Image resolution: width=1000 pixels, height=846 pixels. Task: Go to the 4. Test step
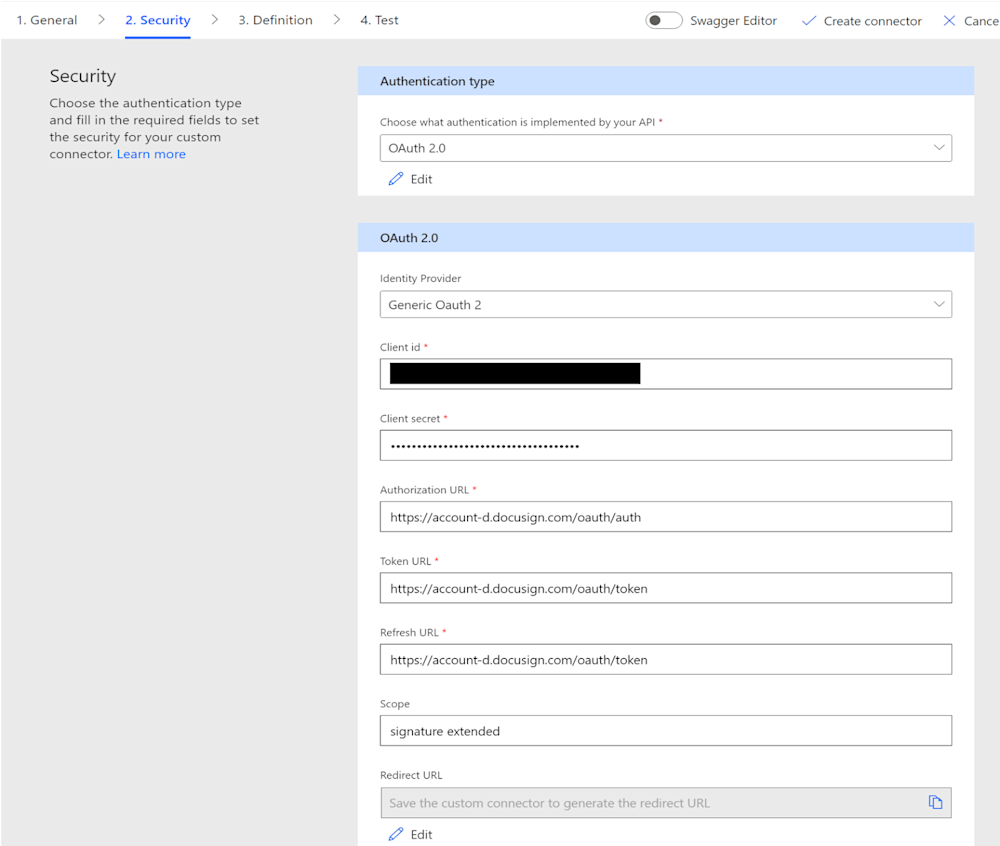379,19
